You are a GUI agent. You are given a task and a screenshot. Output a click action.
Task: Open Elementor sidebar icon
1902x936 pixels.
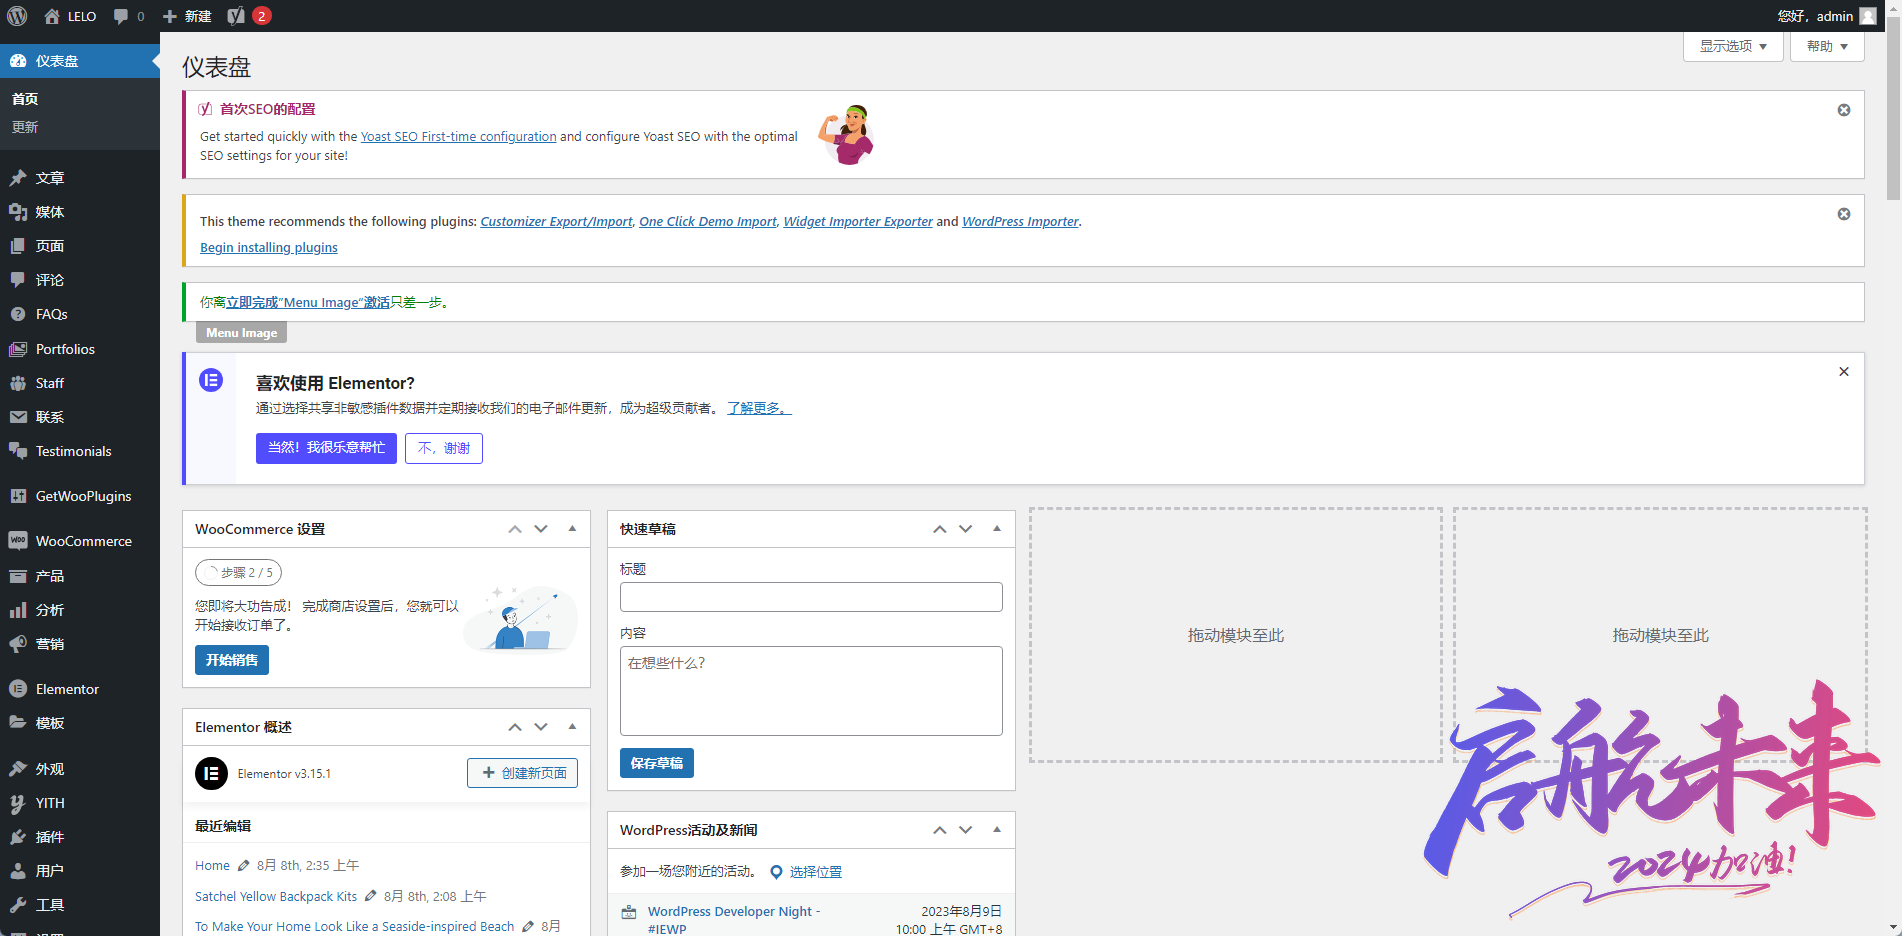[x=18, y=689]
